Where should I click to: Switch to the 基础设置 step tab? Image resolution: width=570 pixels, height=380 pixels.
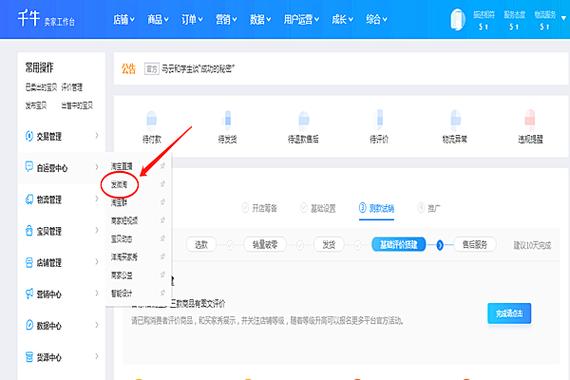click(318, 208)
